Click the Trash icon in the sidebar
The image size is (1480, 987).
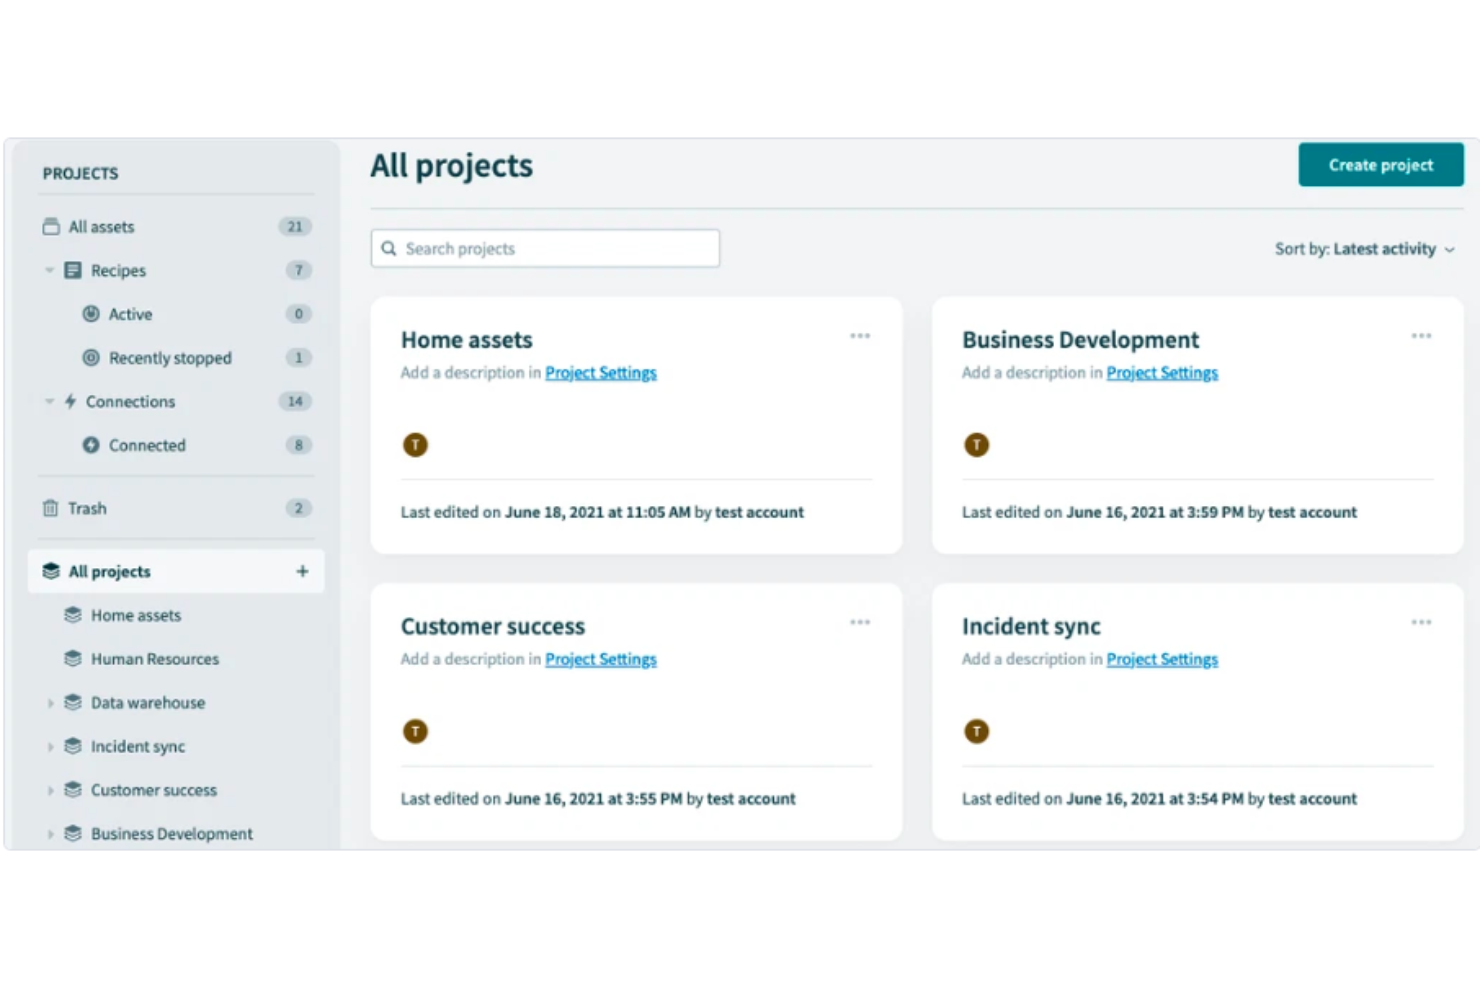(x=52, y=508)
